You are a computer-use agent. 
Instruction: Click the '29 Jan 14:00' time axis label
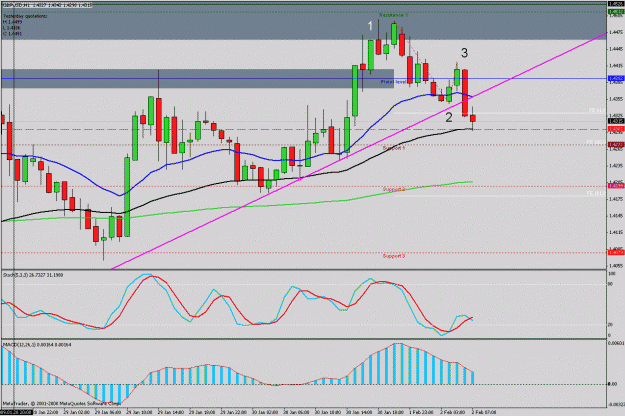[x=171, y=412]
